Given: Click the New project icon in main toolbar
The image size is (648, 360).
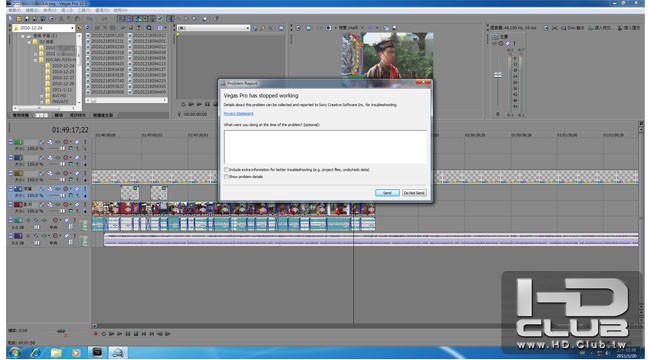Looking at the screenshot, I should 10,19.
